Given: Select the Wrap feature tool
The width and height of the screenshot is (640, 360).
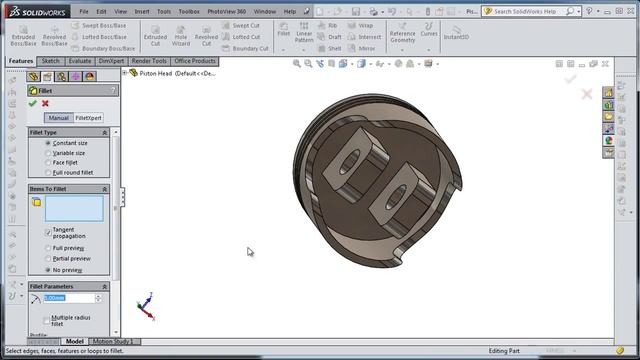Looking at the screenshot, I should click(360, 25).
